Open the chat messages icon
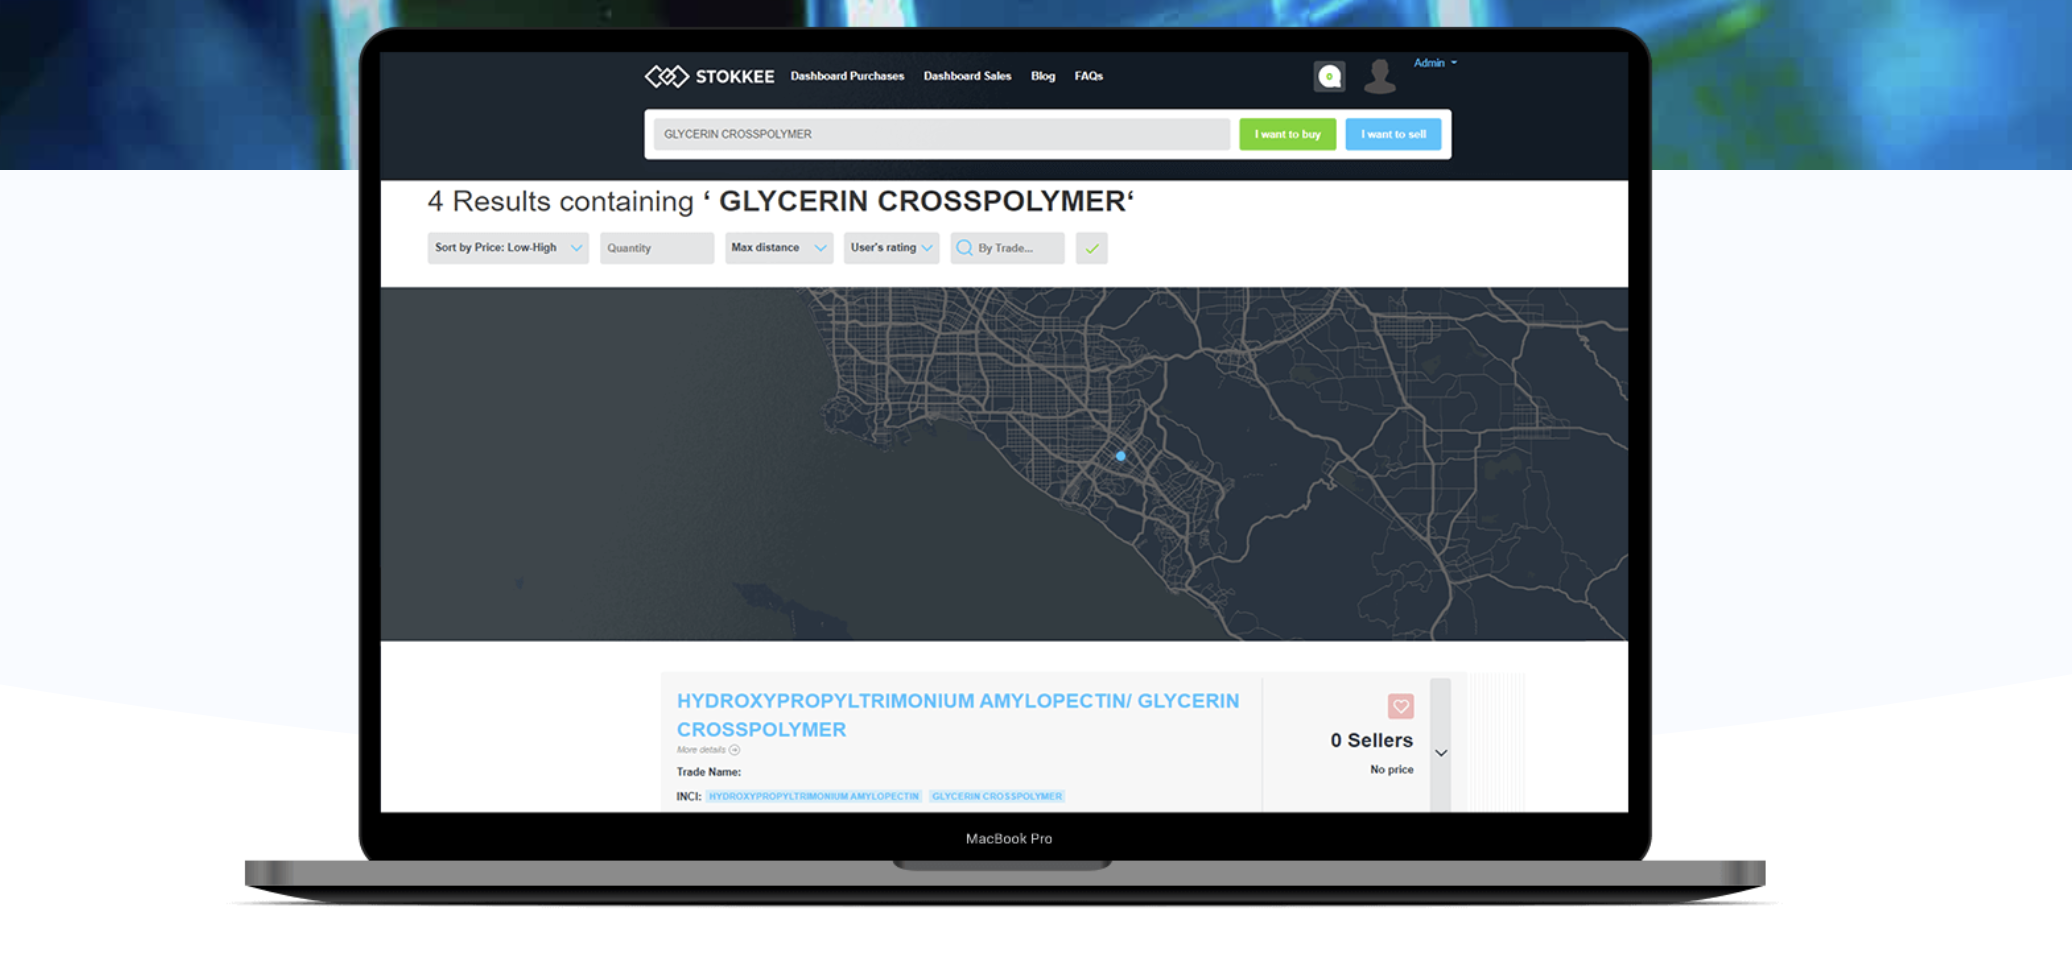2072x976 pixels. click(x=1329, y=76)
